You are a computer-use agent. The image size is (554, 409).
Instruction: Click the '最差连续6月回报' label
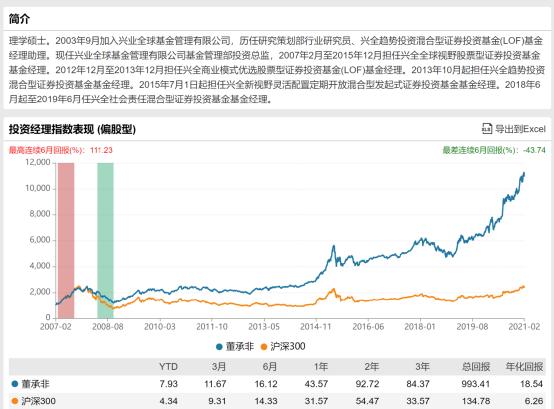pos(480,150)
